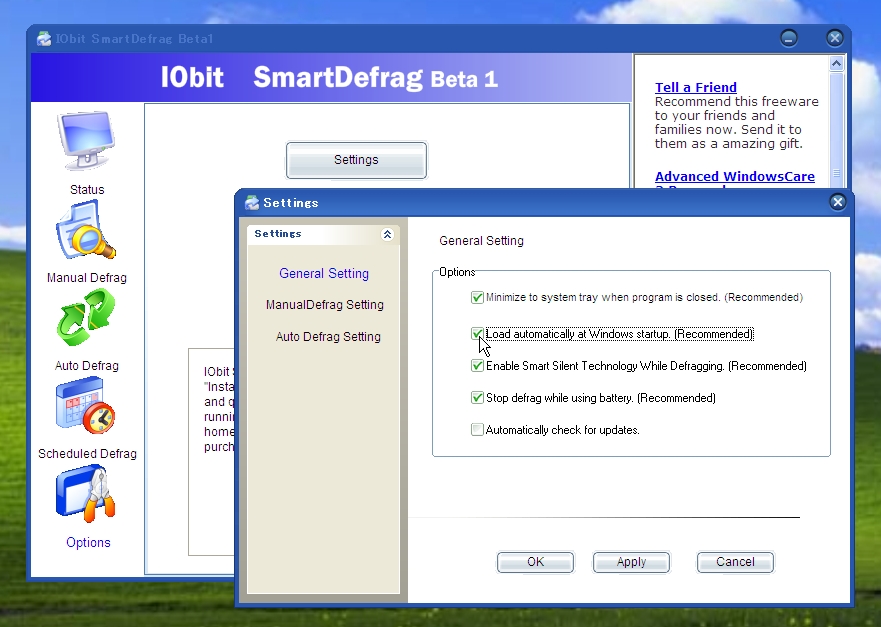Screen dimensions: 881x627
Task: Select the Options tools icon
Action: pyautogui.click(x=85, y=494)
